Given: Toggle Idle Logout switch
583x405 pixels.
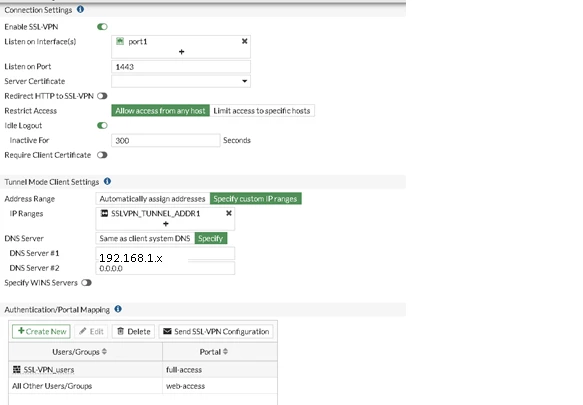Looking at the screenshot, I should coord(102,125).
